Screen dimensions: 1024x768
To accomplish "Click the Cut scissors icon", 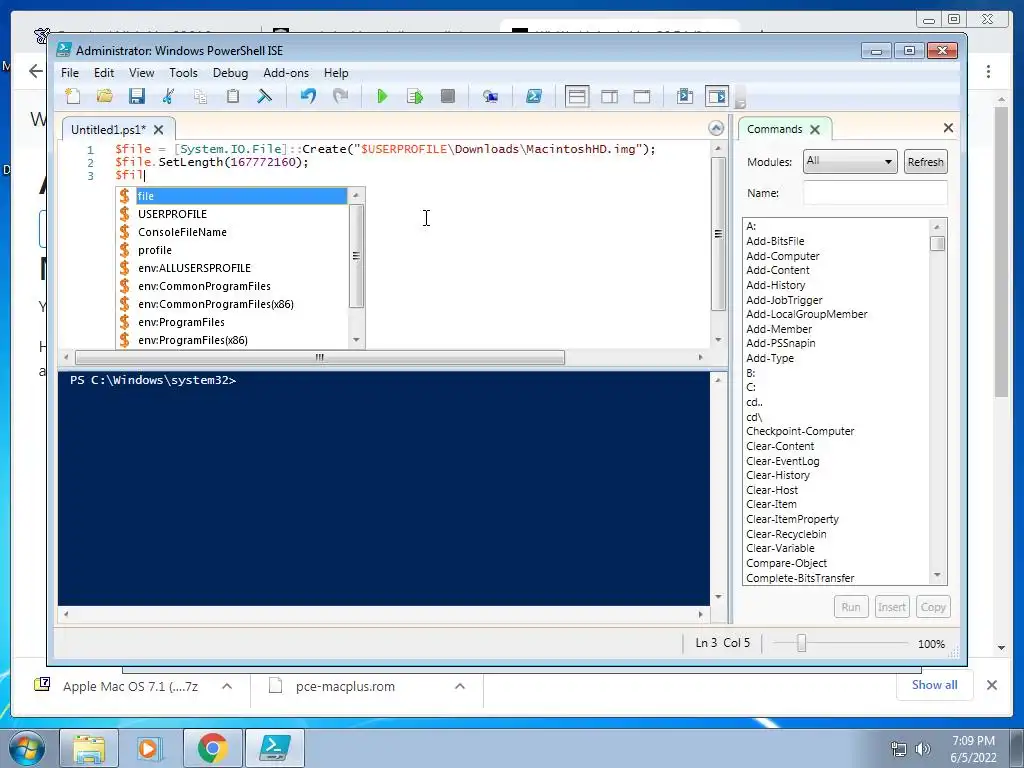I will (x=168, y=97).
